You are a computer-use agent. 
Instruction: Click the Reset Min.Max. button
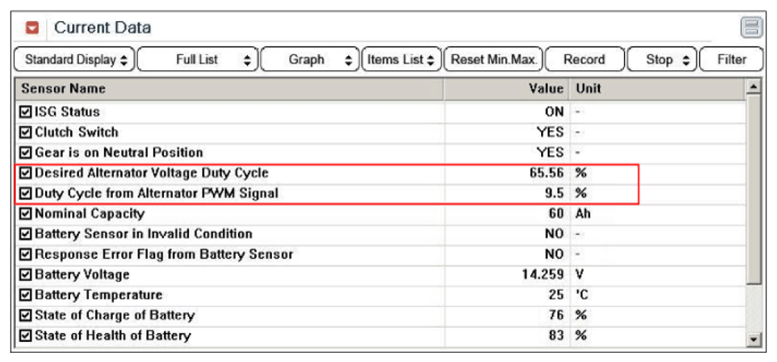tap(494, 60)
